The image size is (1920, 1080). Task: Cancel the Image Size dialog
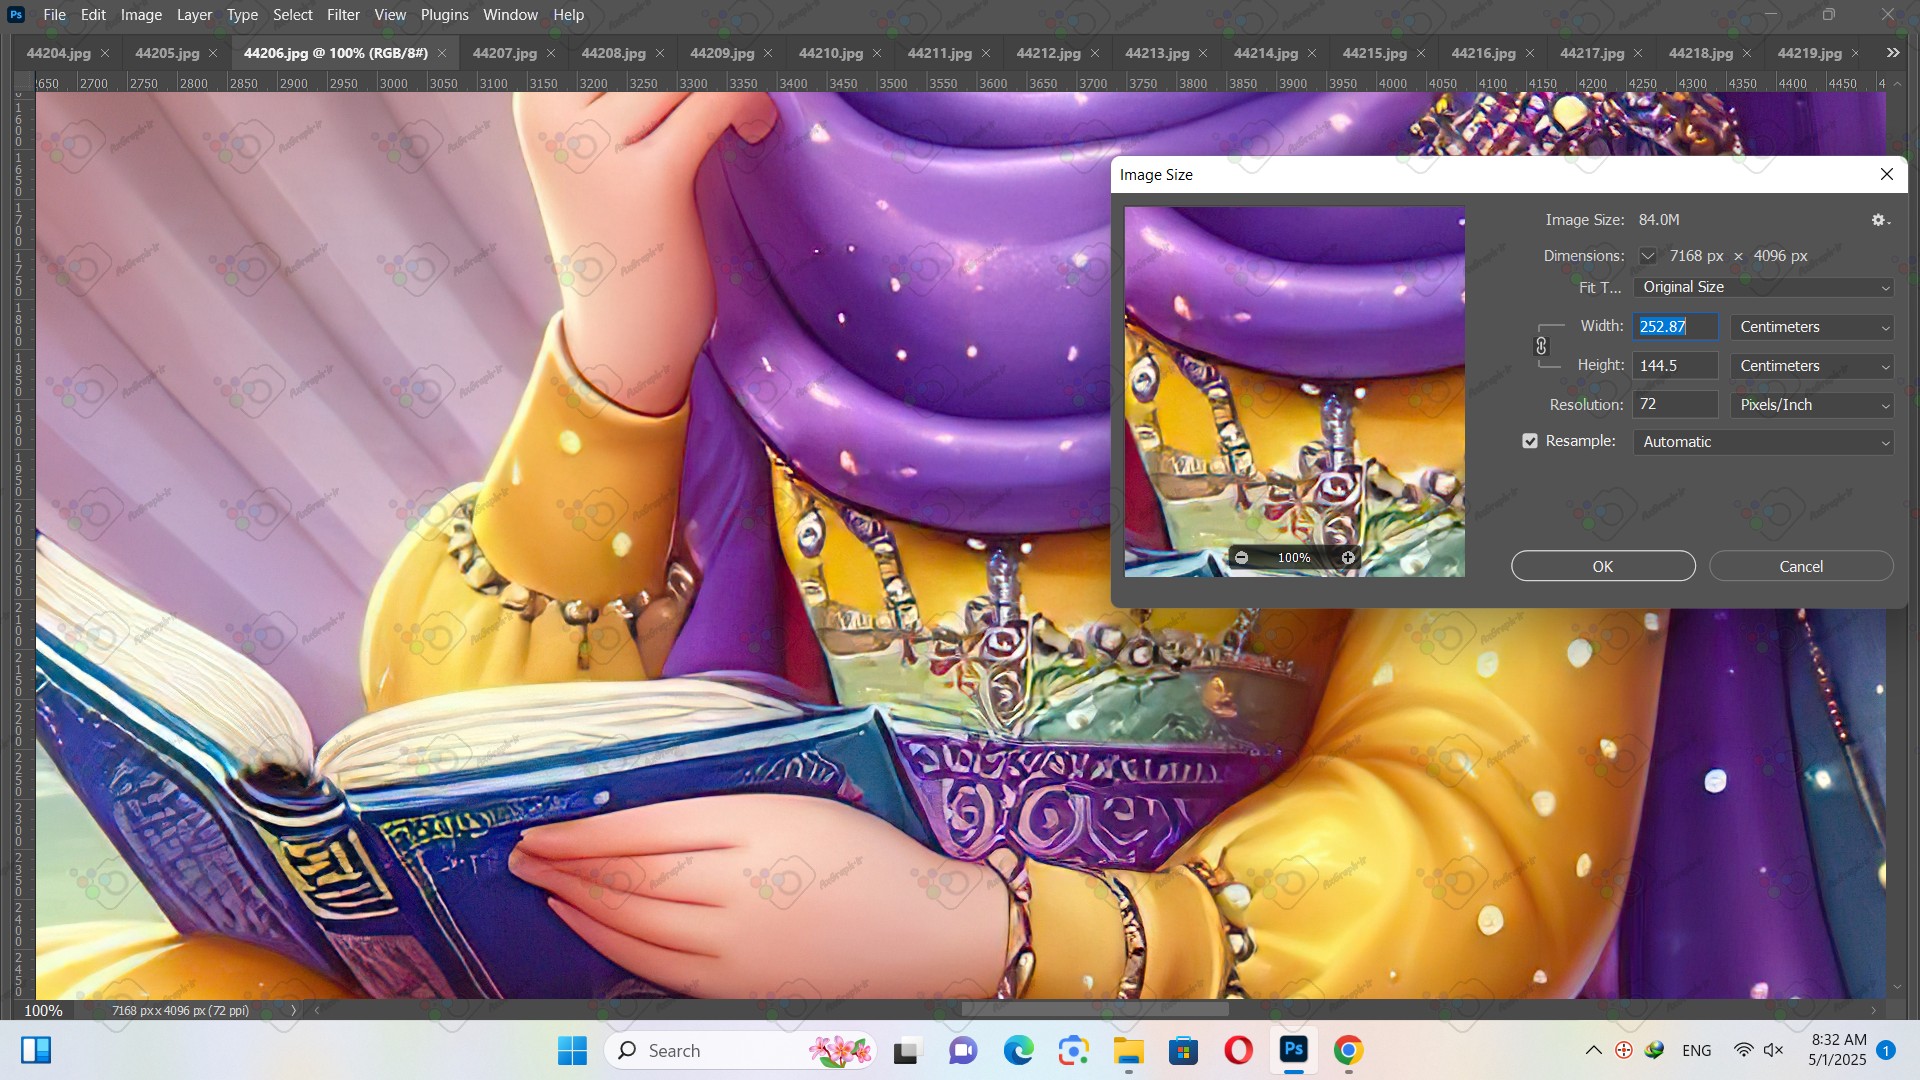[1801, 566]
